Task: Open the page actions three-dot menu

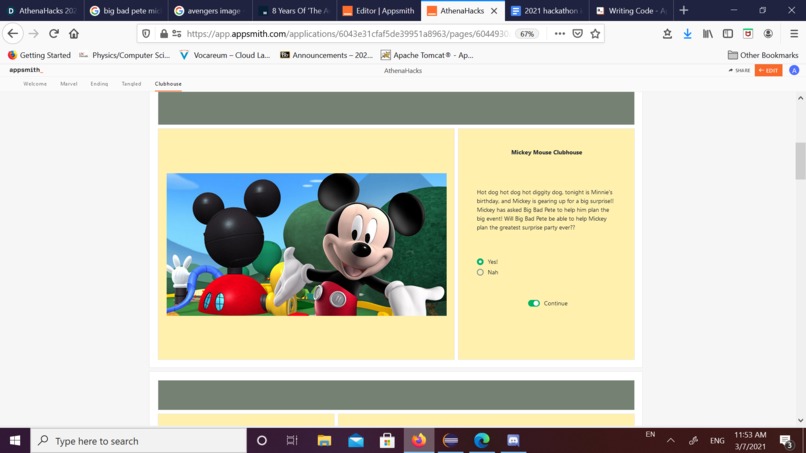Action: coord(559,34)
